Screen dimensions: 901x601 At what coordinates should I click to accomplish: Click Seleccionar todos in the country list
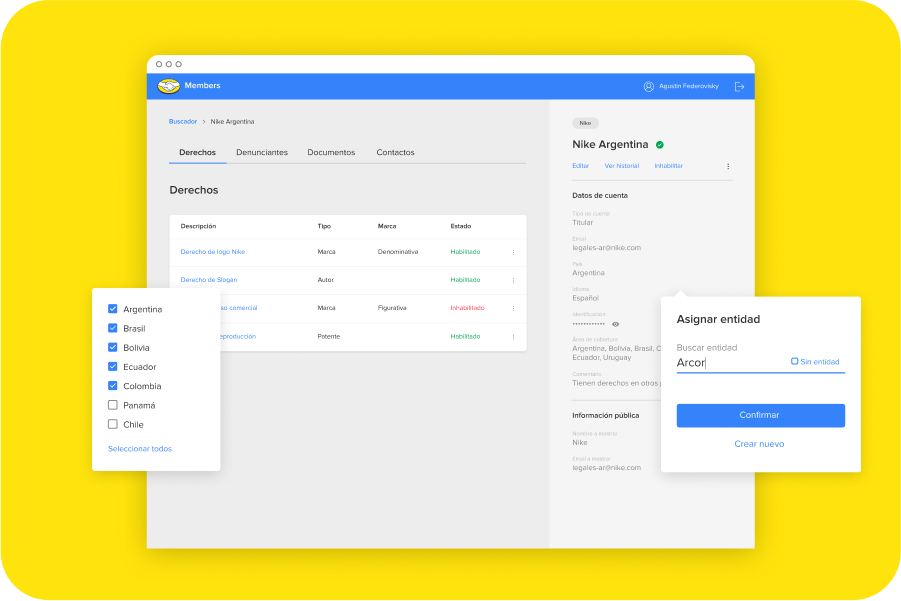[x=140, y=449]
